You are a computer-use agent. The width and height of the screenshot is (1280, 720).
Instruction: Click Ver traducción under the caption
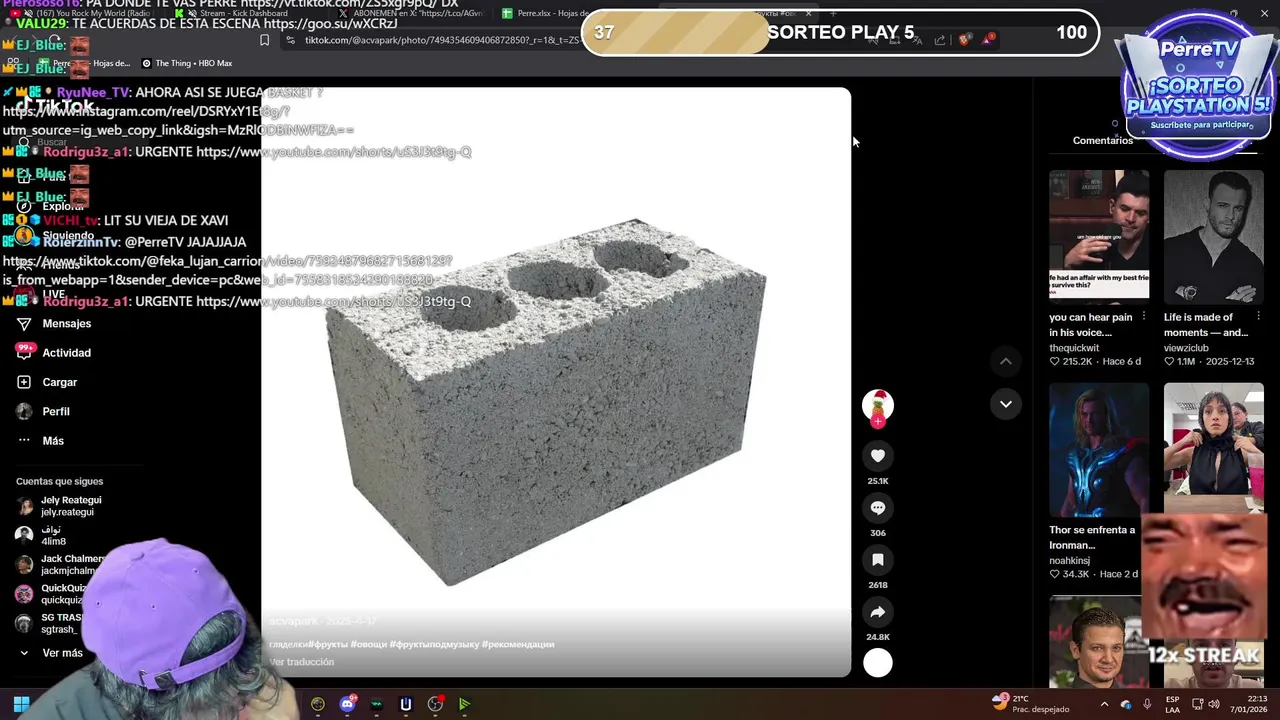click(301, 662)
